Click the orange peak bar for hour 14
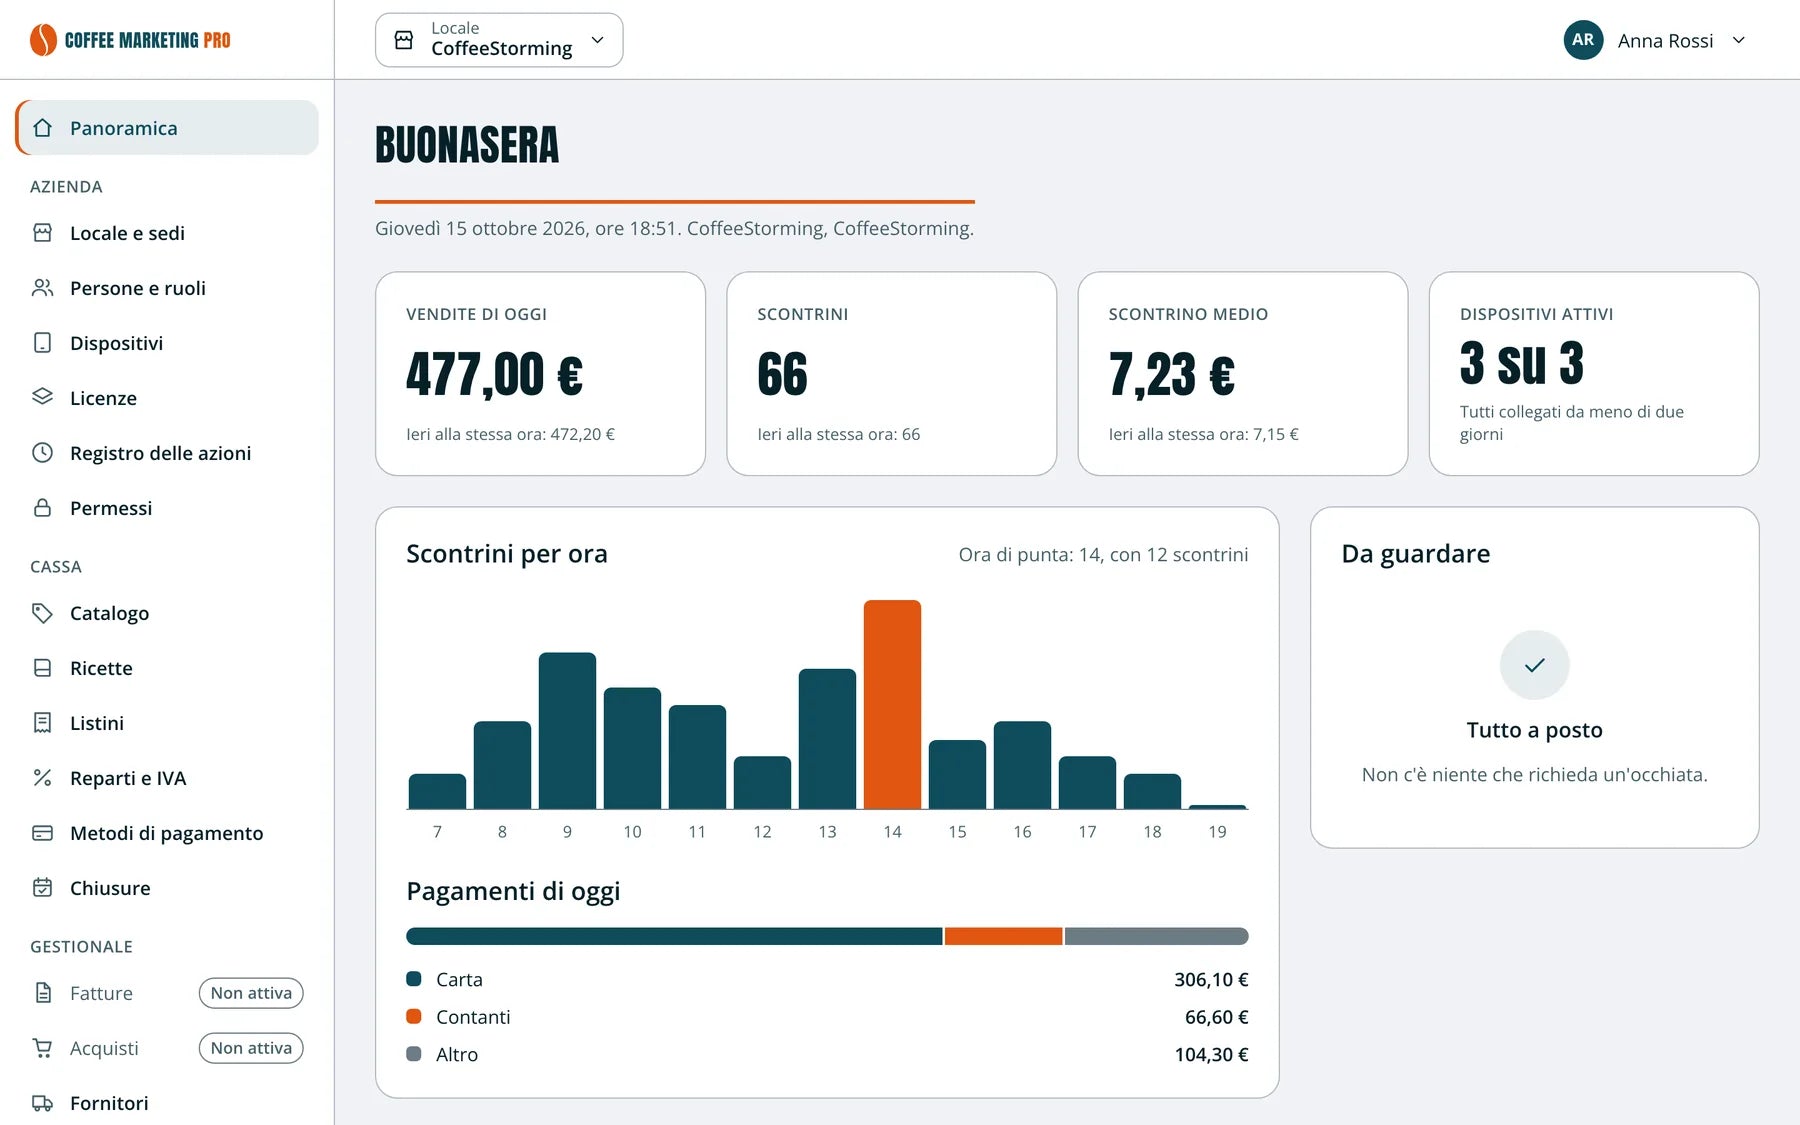The image size is (1800, 1125). tap(892, 704)
